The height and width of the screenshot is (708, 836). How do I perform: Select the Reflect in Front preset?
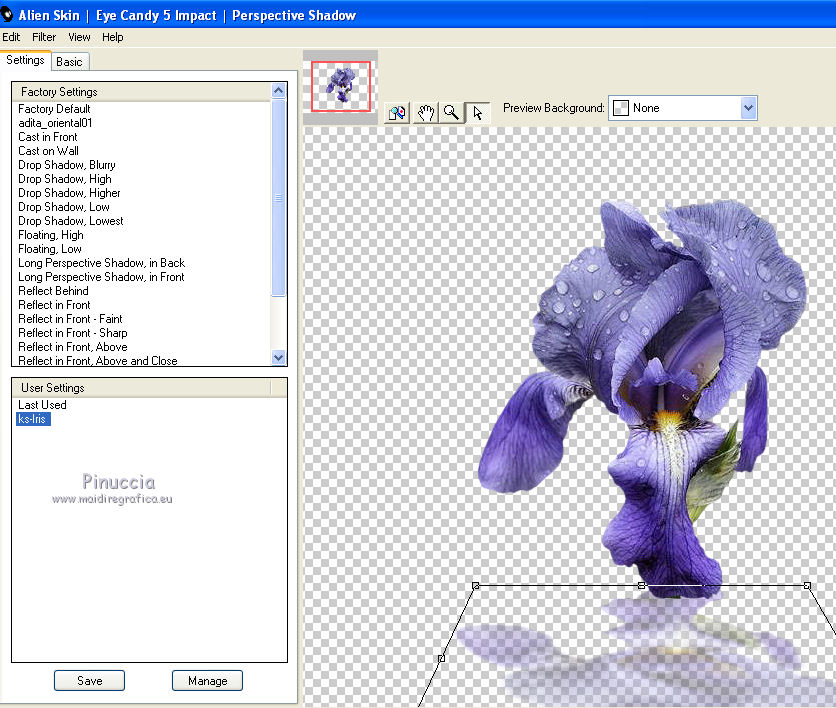[x=54, y=305]
